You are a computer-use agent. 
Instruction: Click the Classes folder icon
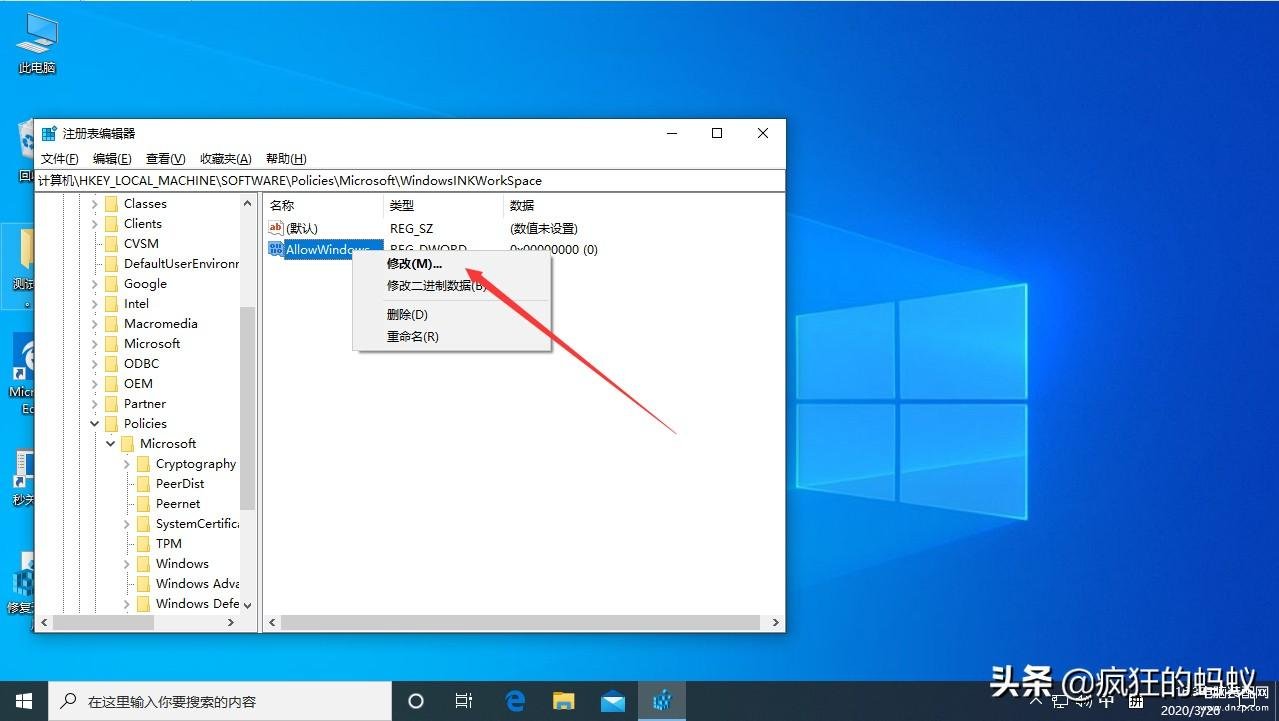coord(111,204)
